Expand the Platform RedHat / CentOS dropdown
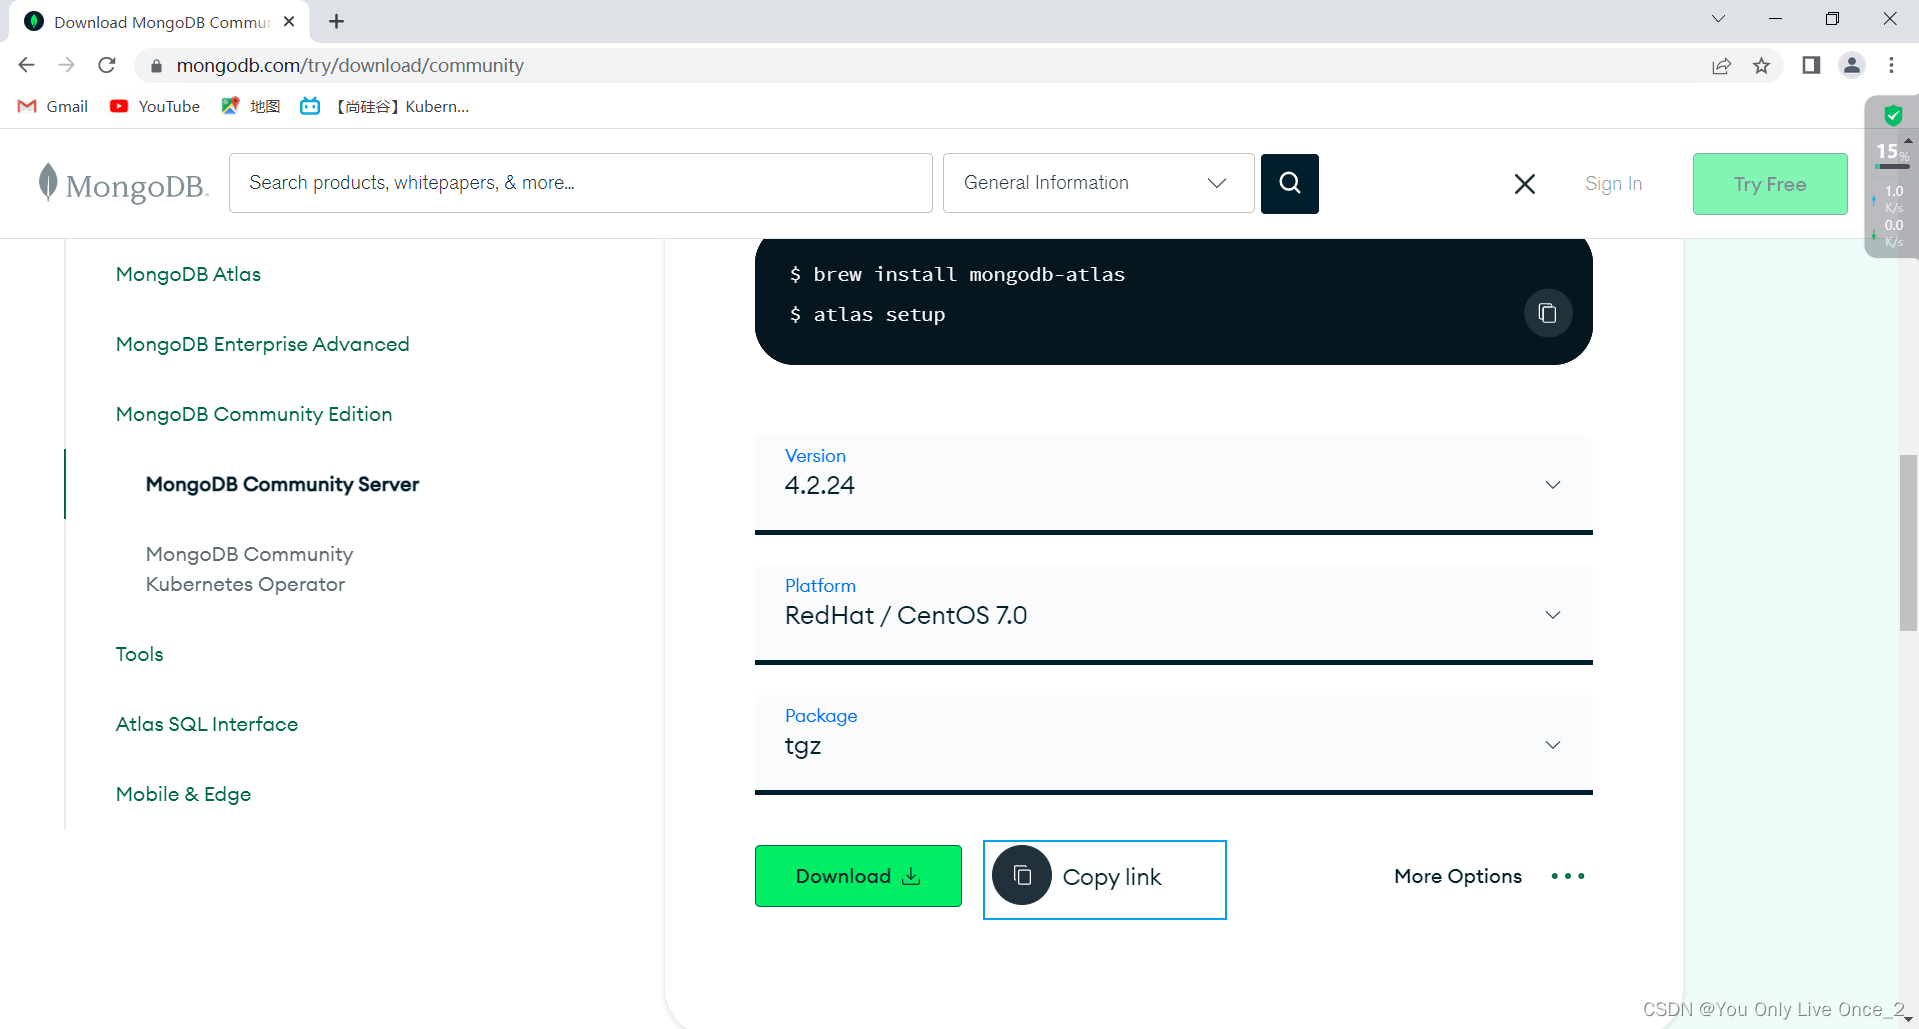The width and height of the screenshot is (1919, 1029). click(1173, 614)
